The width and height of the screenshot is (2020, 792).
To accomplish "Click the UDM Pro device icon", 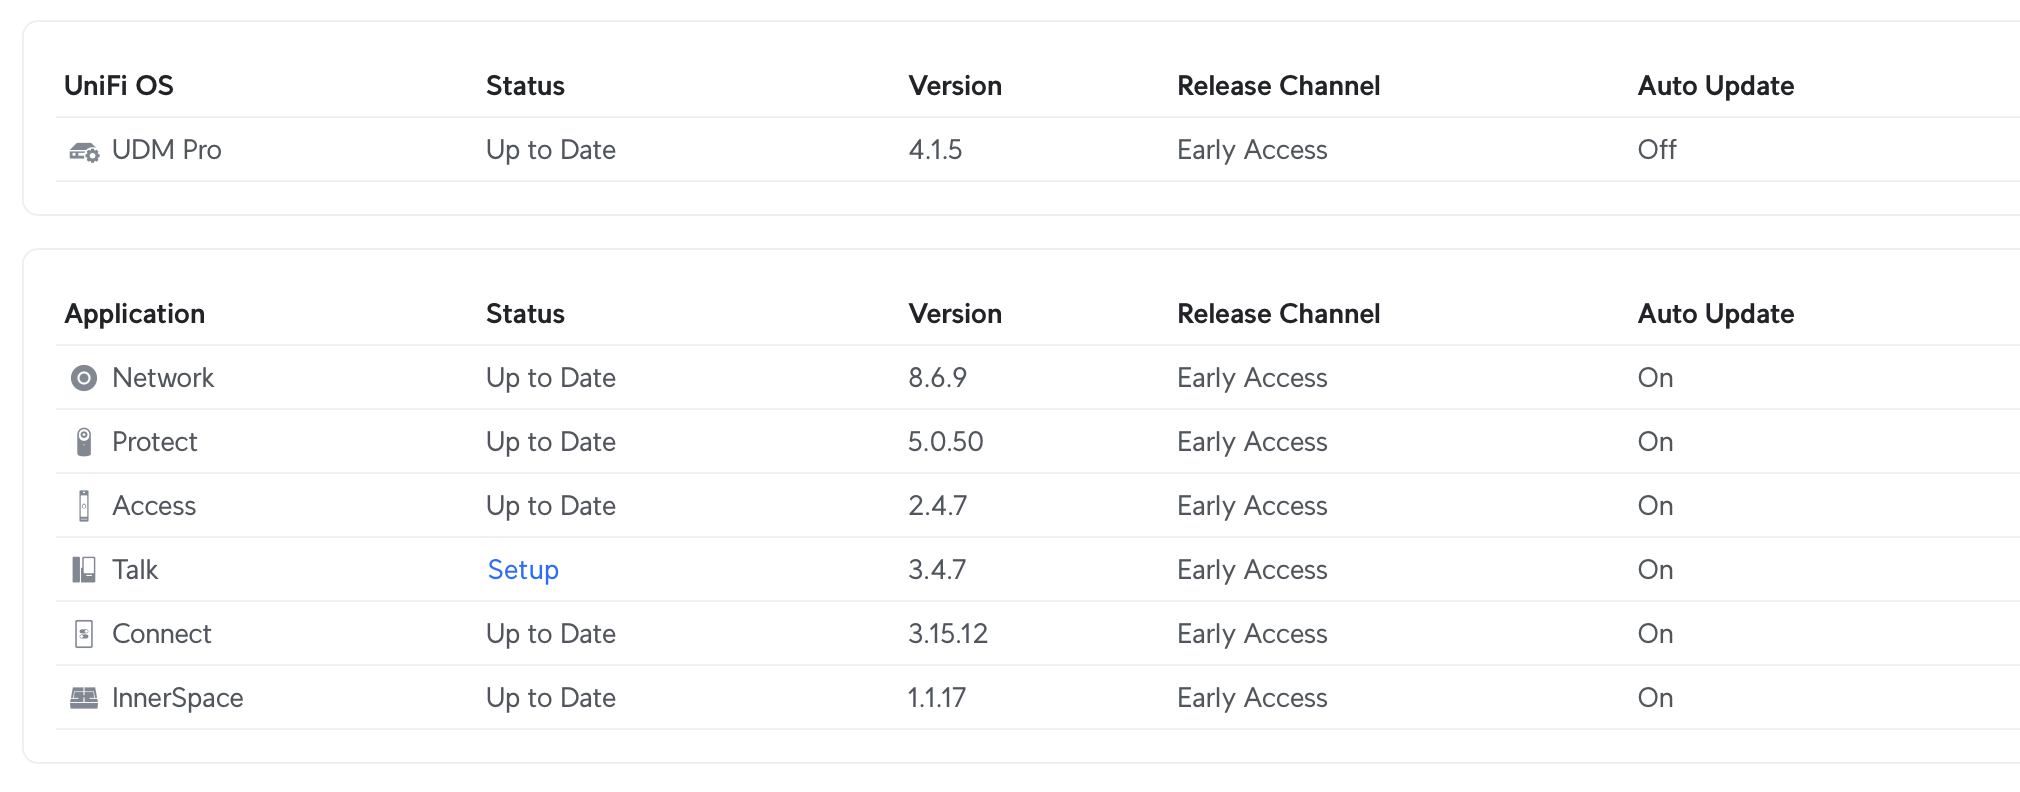I will point(84,151).
